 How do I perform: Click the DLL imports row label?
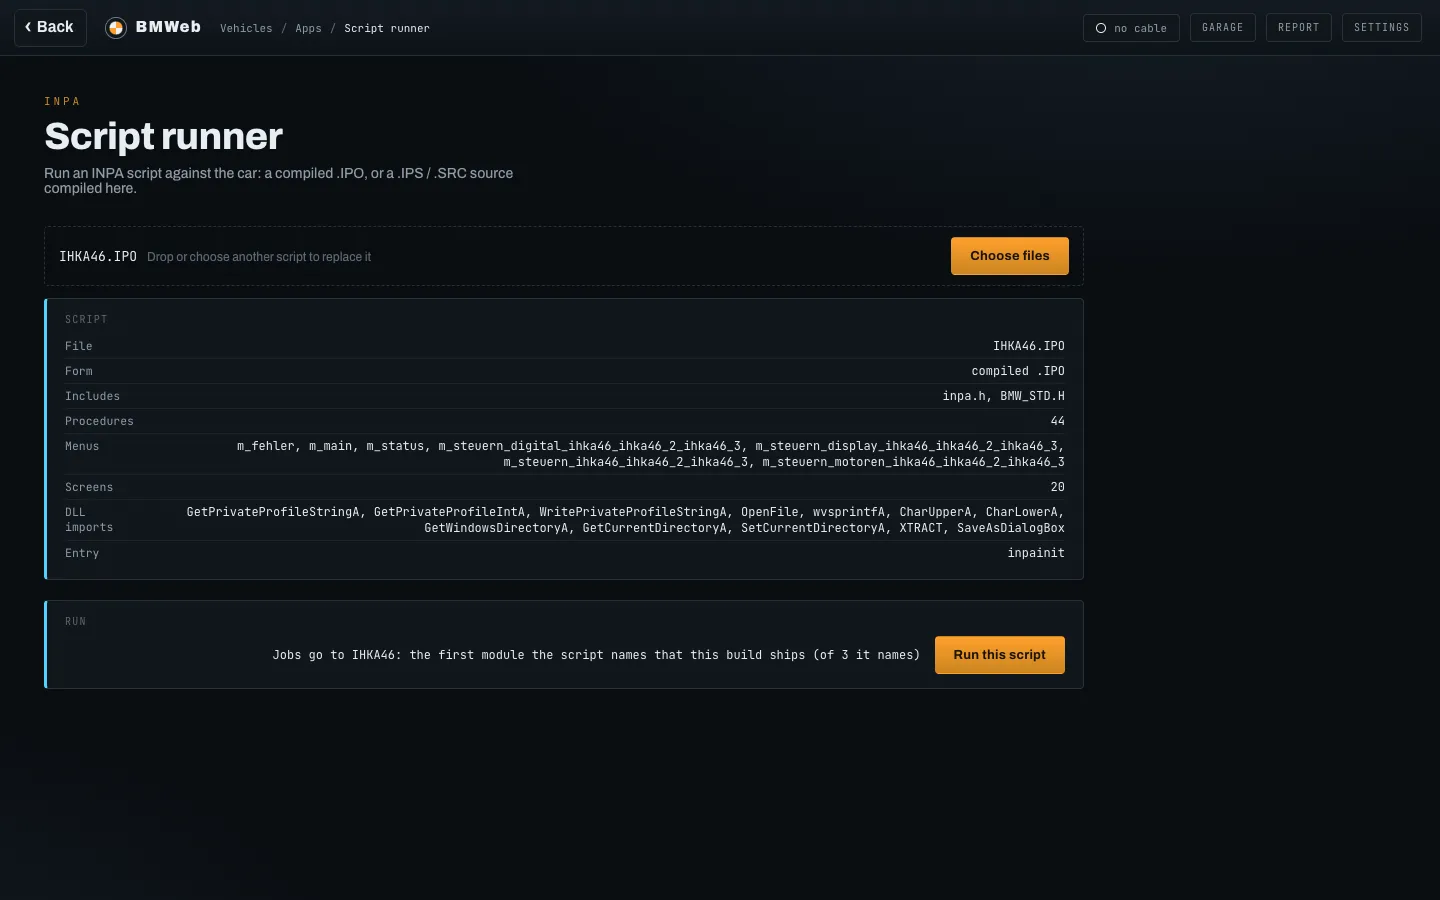point(89,520)
